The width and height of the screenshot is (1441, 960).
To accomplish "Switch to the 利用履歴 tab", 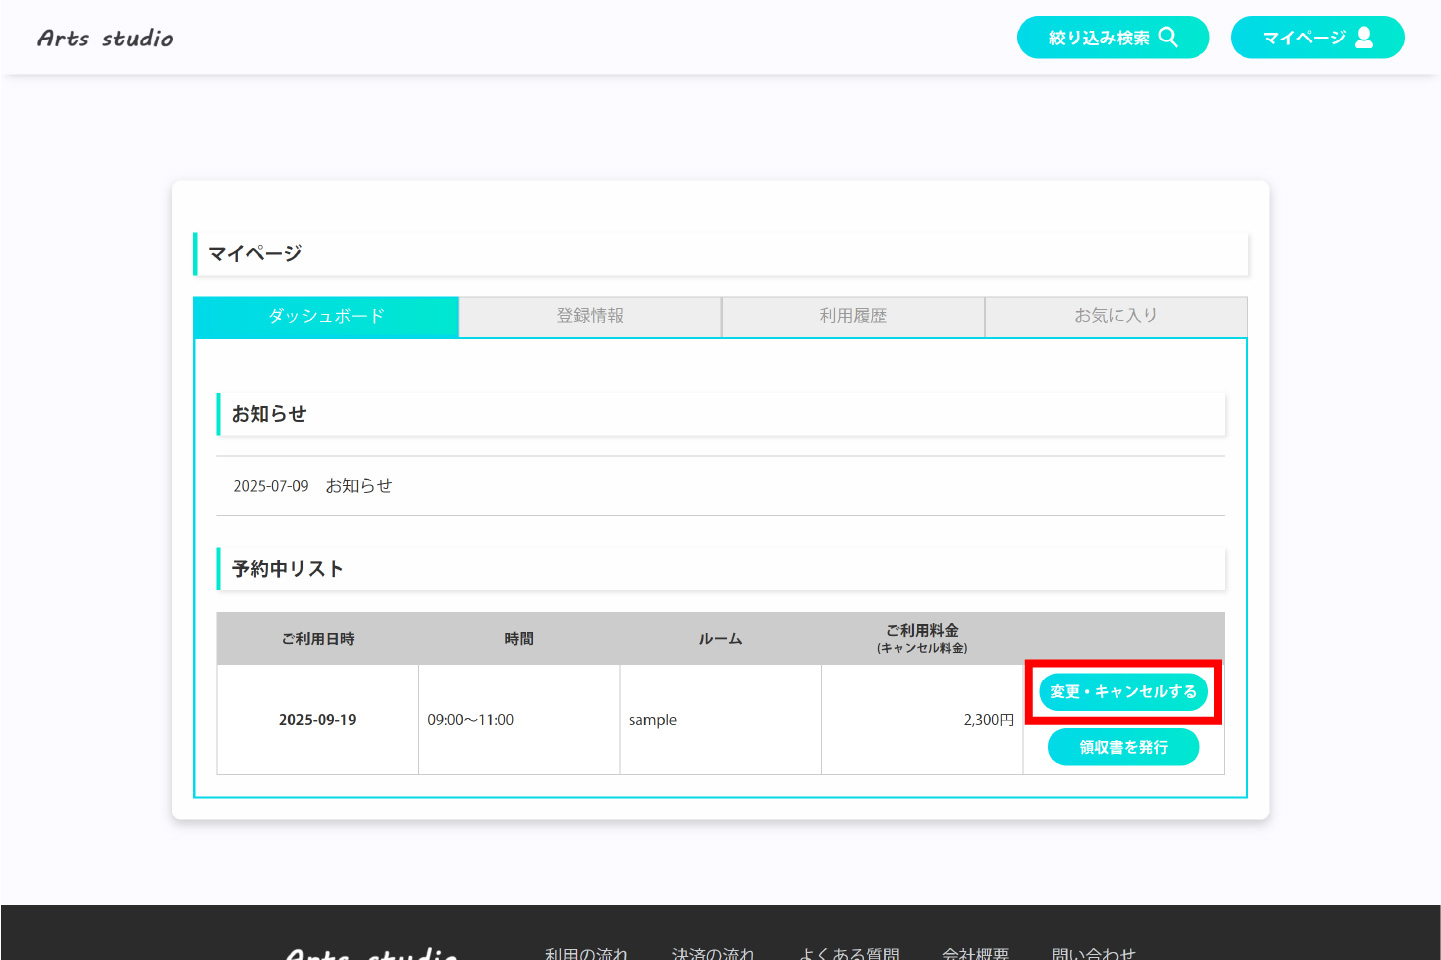I will (x=853, y=316).
